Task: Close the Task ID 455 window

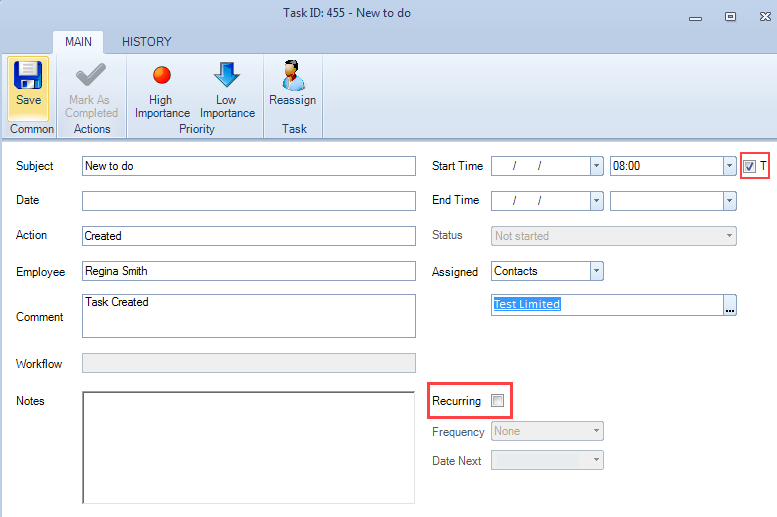Action: 765,17
